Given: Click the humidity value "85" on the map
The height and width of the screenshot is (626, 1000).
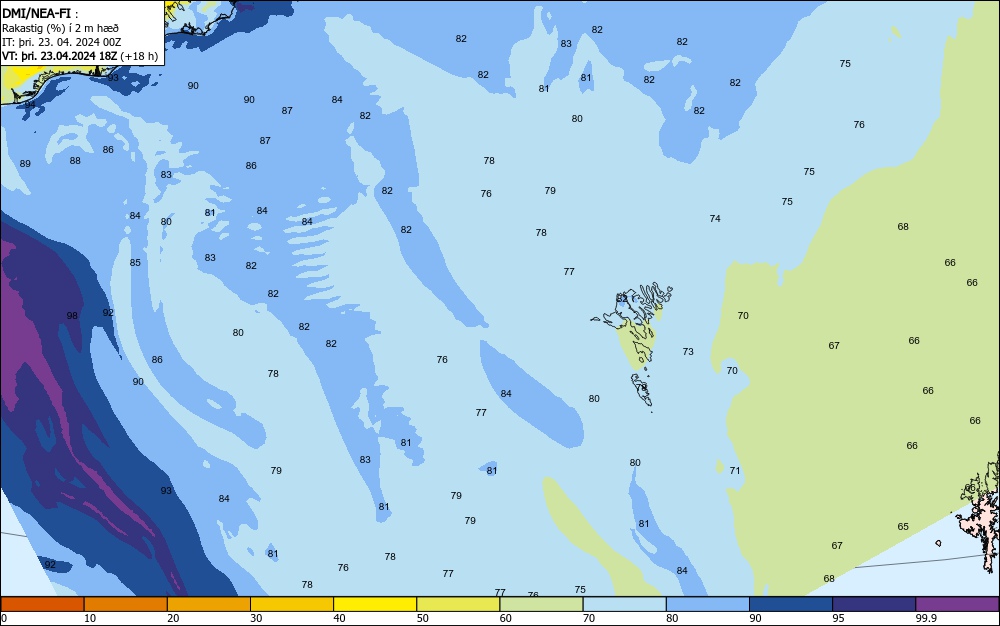Looking at the screenshot, I should tap(135, 263).
